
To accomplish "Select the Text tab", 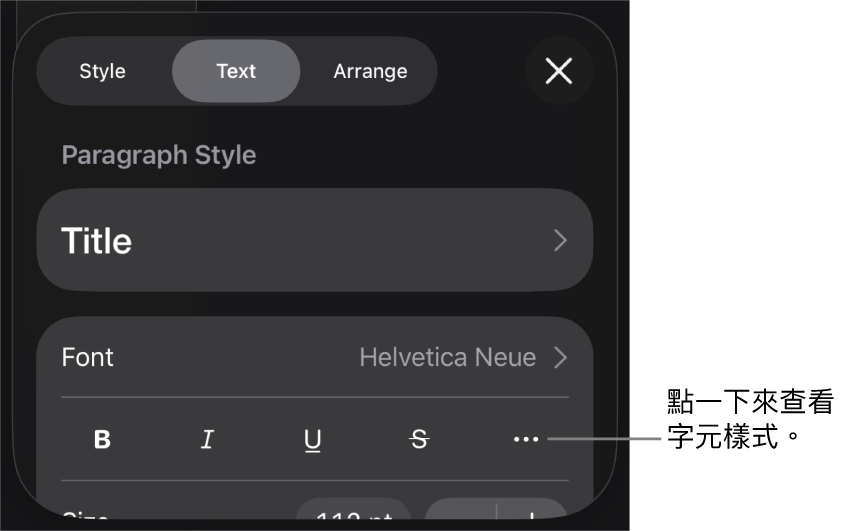I will pos(236,71).
